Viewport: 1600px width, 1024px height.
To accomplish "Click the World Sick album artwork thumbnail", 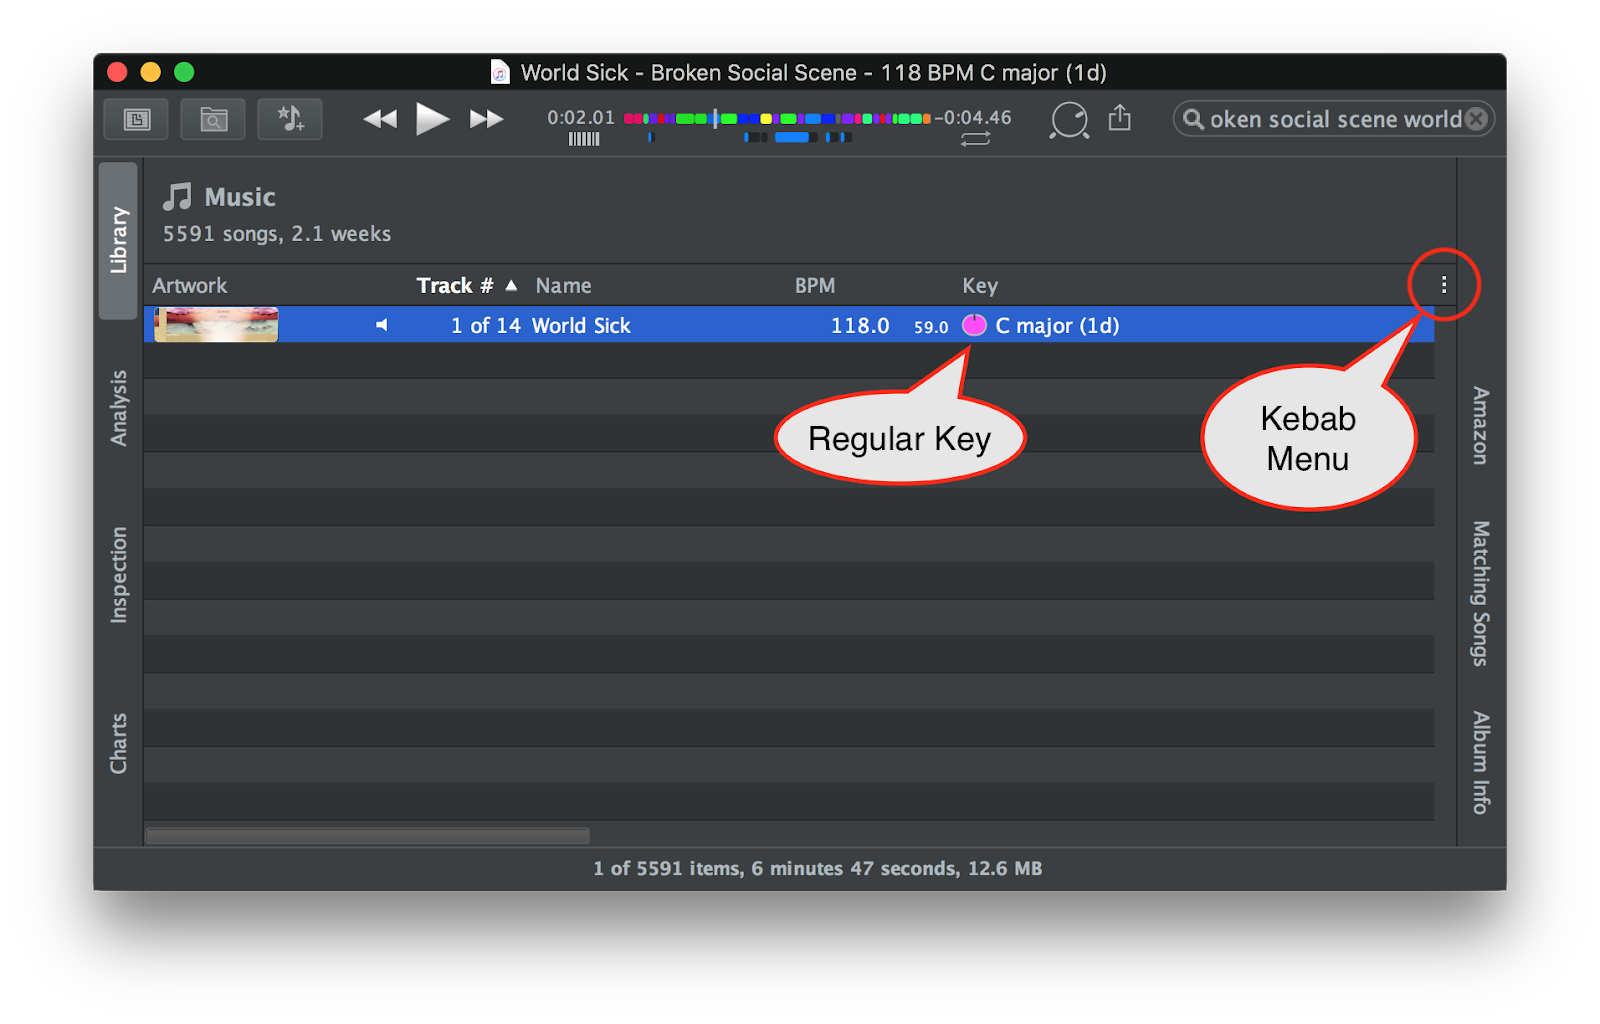I will tap(216, 325).
